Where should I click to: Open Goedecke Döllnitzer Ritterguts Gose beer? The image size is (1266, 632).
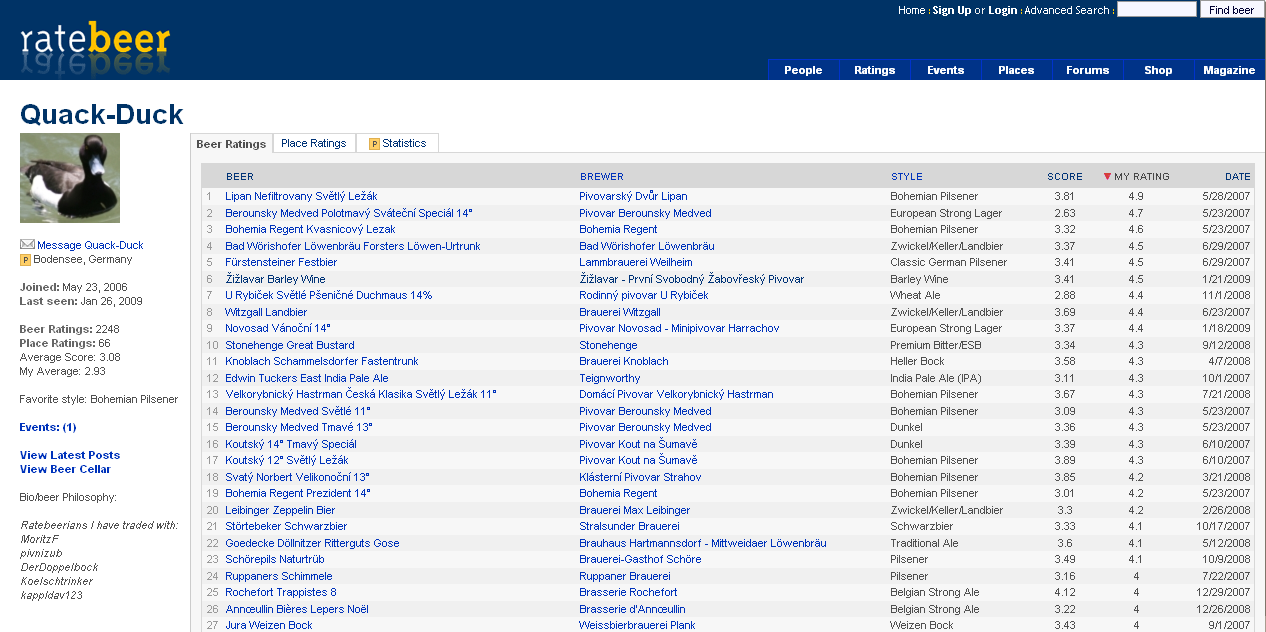coord(312,543)
